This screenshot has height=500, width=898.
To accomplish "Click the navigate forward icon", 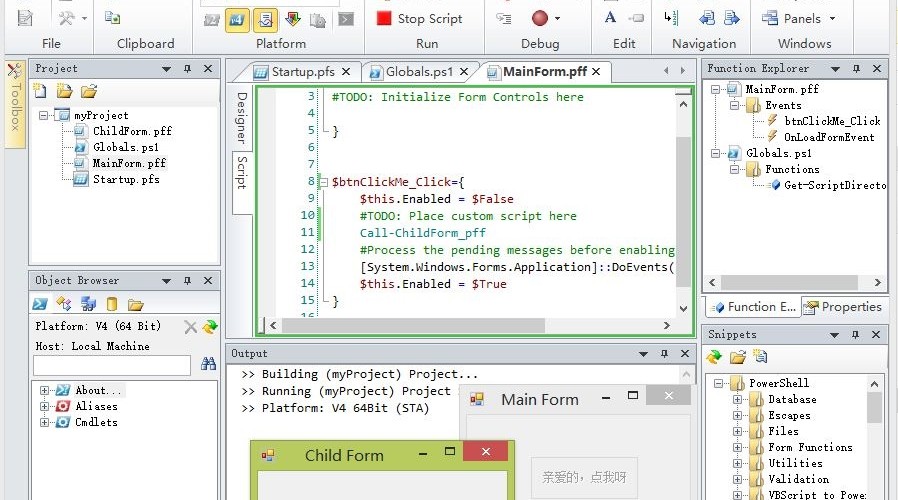I will [731, 18].
